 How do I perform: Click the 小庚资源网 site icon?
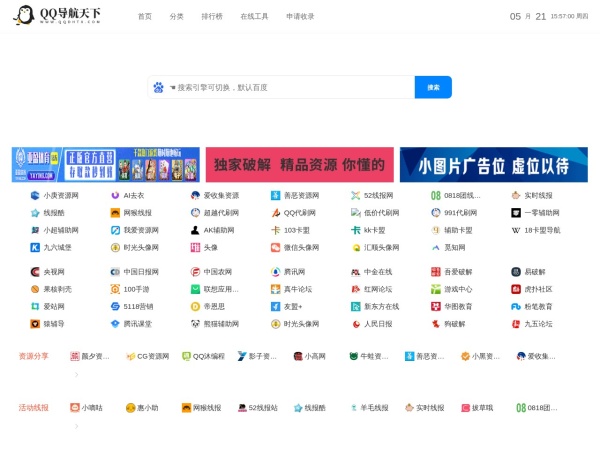[35, 196]
